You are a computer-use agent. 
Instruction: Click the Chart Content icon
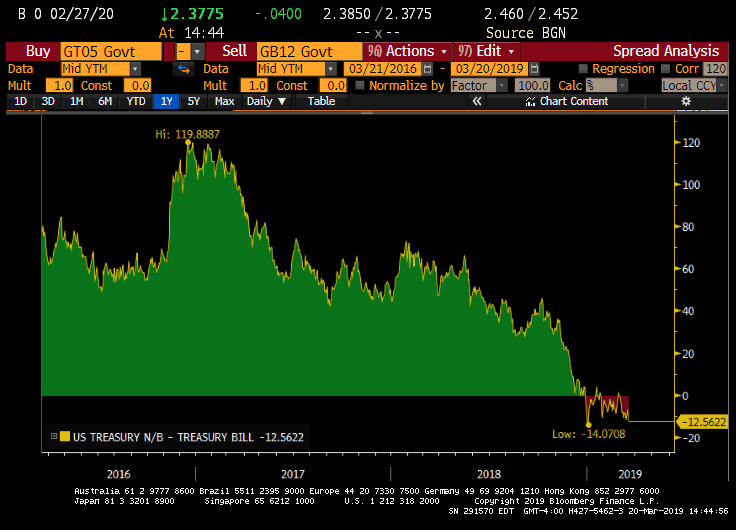pyautogui.click(x=530, y=101)
